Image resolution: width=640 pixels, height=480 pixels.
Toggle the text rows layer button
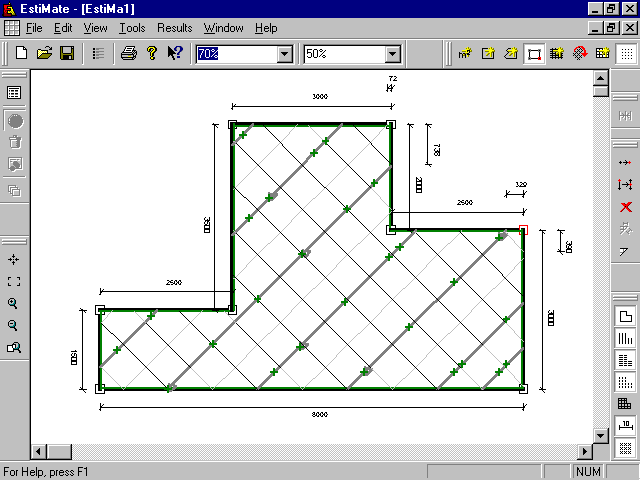pyautogui.click(x=625, y=360)
